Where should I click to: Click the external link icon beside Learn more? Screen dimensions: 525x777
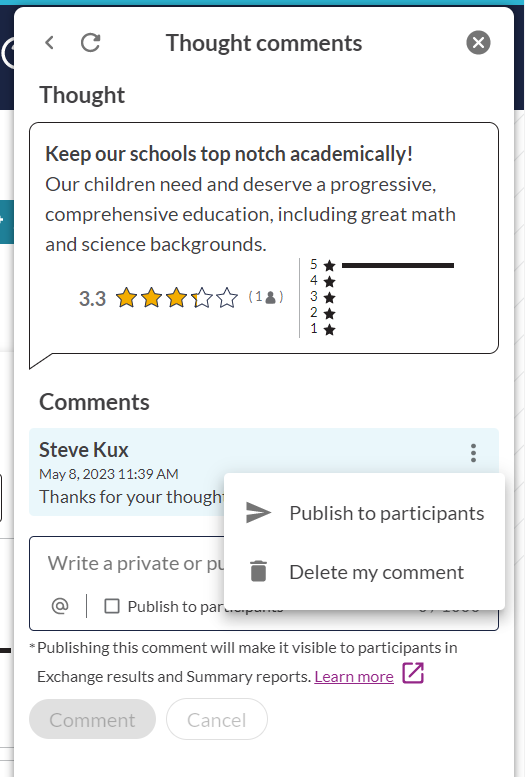tap(412, 673)
